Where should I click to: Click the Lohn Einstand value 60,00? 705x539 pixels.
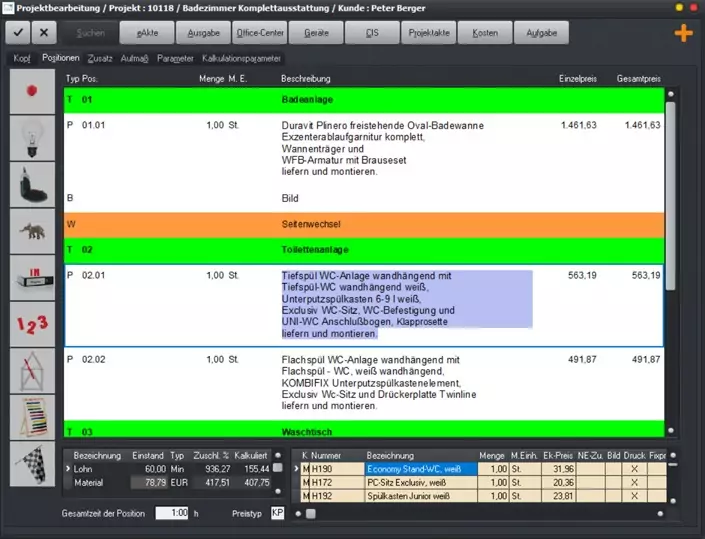(156, 469)
